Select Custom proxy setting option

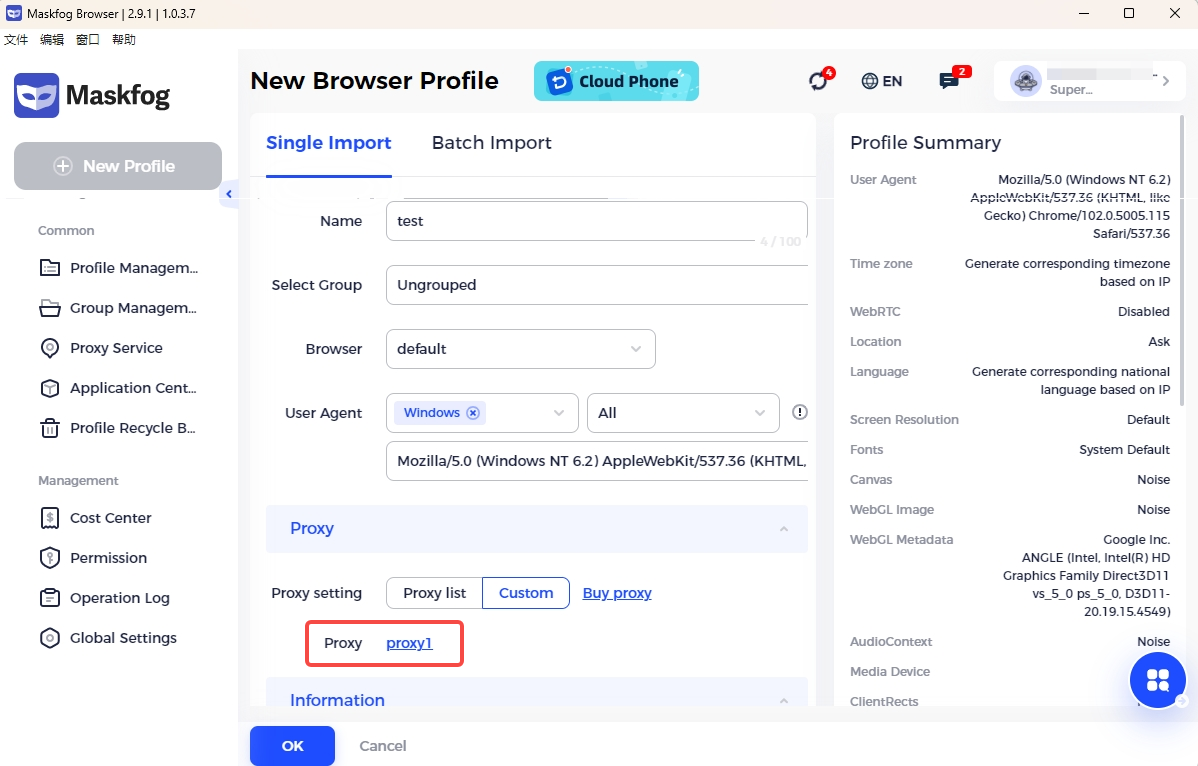click(x=526, y=593)
